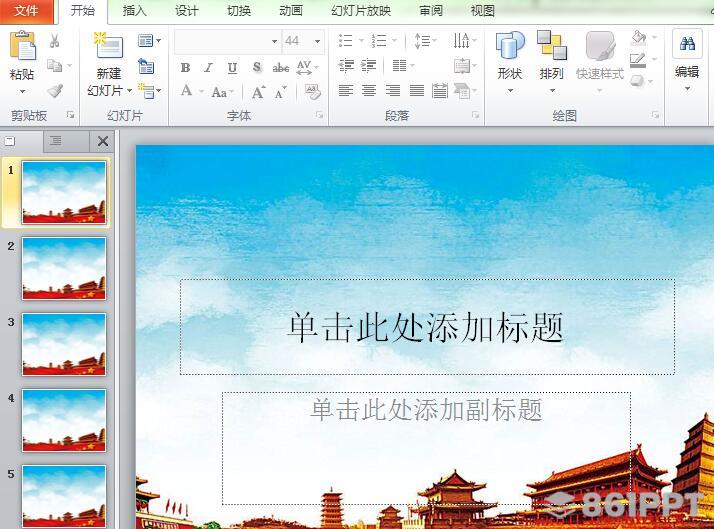Click the Text Direction icon
Viewport: 714px width, 529px height.
click(461, 41)
